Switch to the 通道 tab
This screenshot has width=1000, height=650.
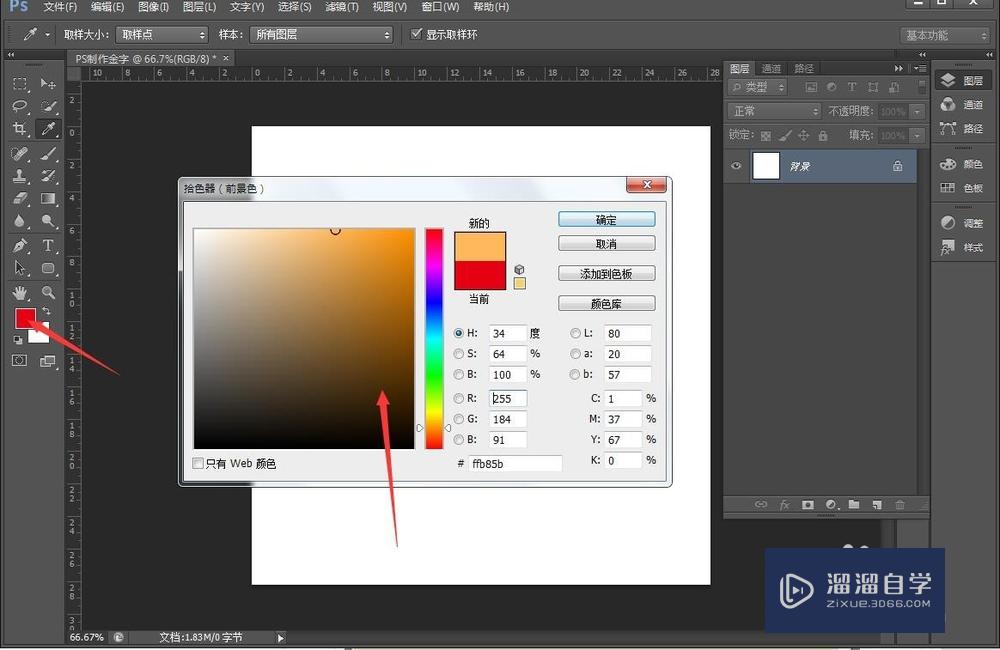pos(771,69)
